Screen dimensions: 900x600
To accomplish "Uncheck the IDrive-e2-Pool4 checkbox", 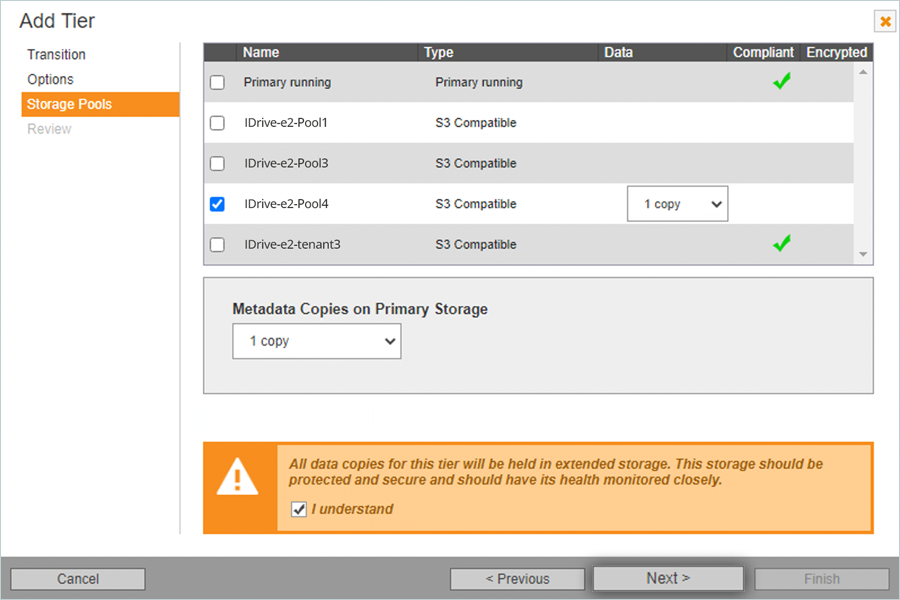I will [x=217, y=204].
